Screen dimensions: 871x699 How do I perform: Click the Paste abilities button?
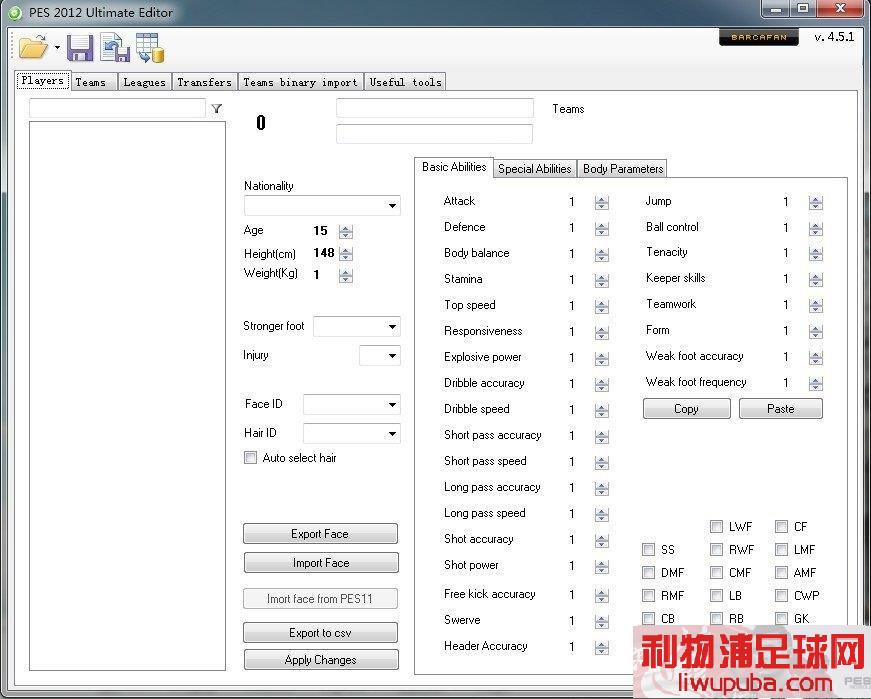tap(781, 409)
